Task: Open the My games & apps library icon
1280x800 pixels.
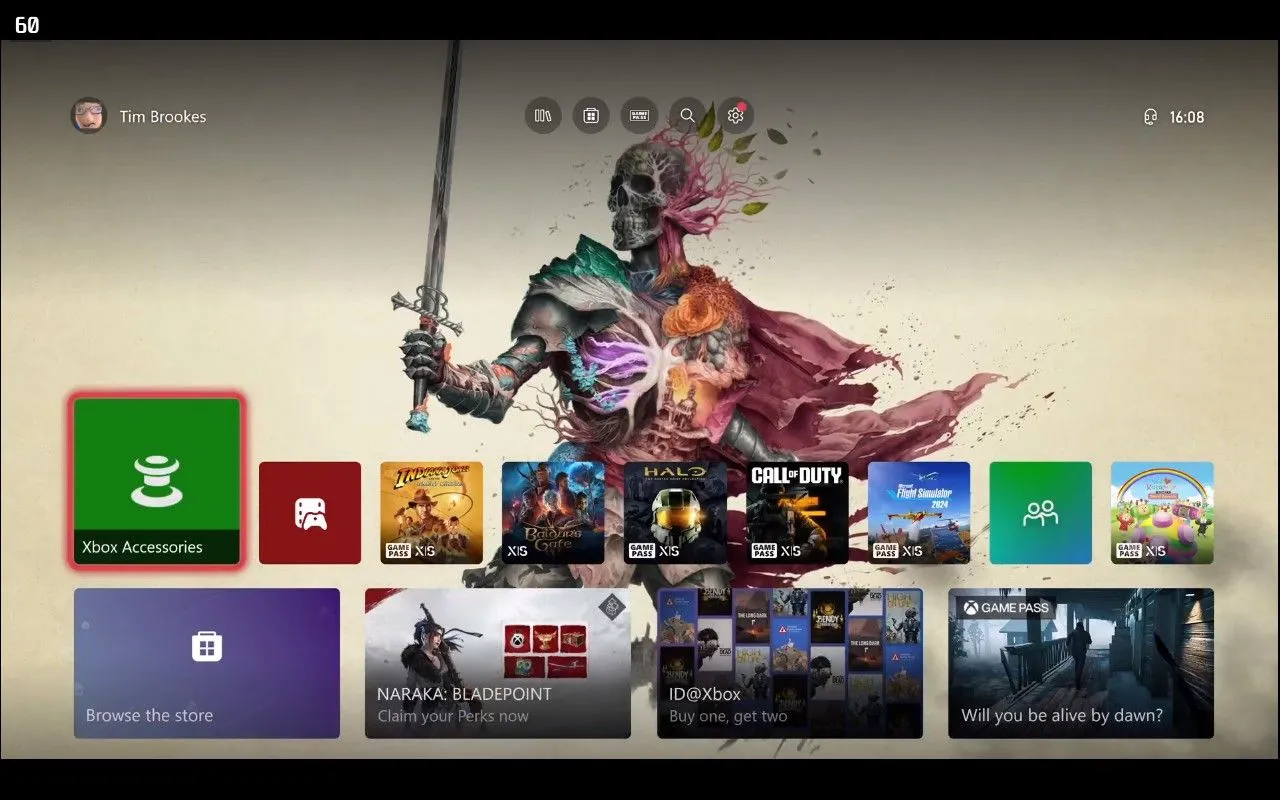Action: [542, 115]
